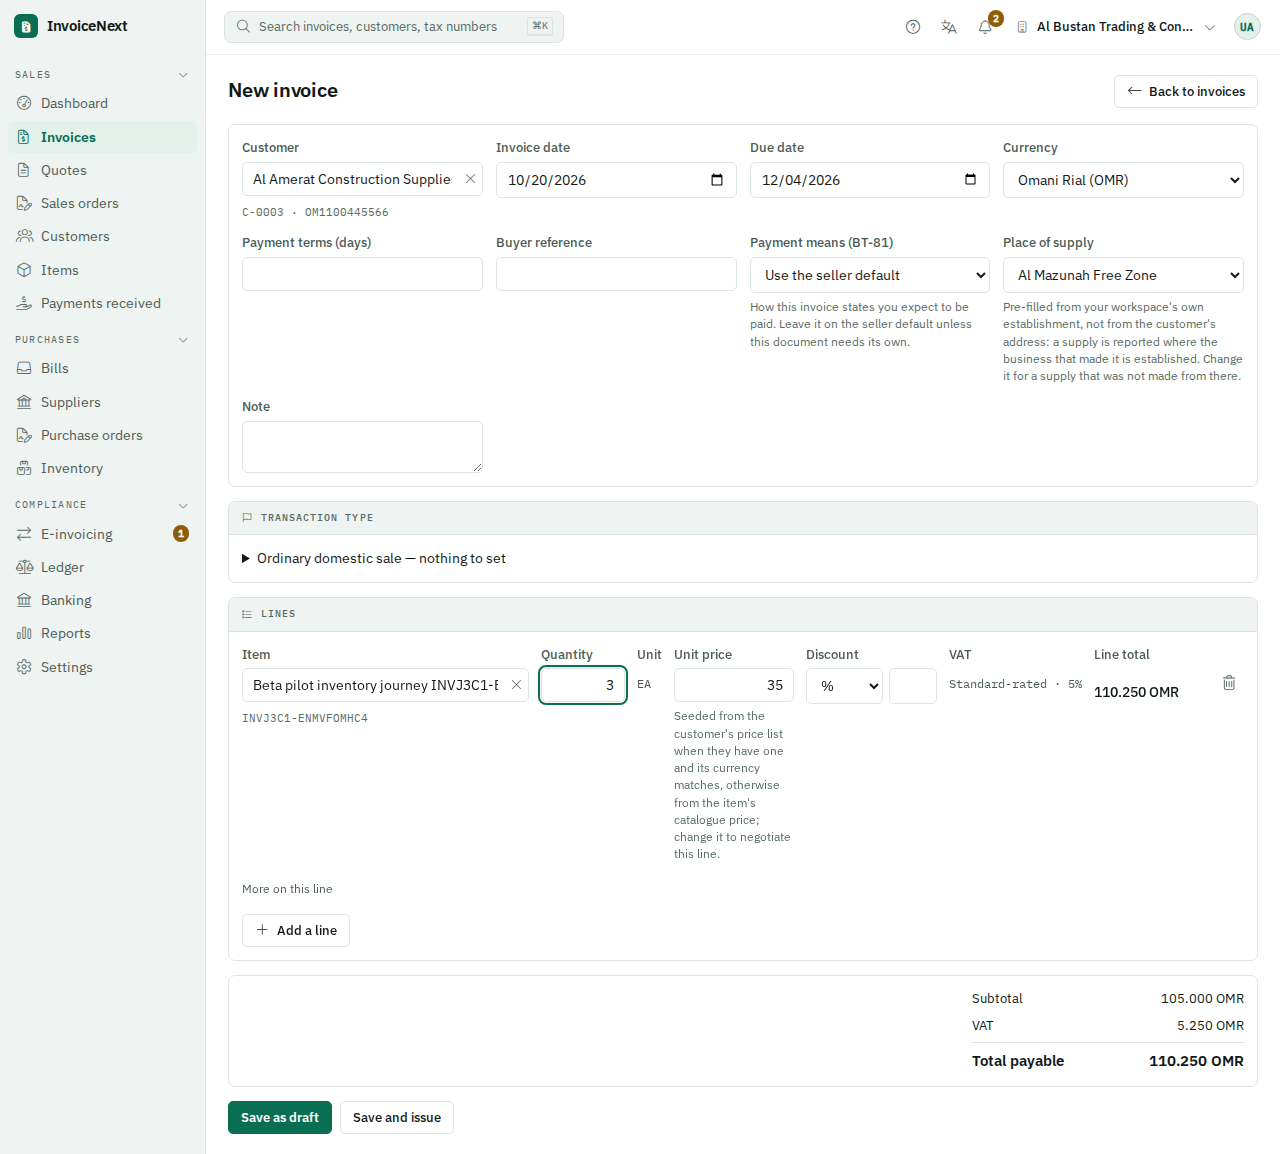Clear the selected customer with the X icon
Screen dimensions: 1280x1154
470,179
